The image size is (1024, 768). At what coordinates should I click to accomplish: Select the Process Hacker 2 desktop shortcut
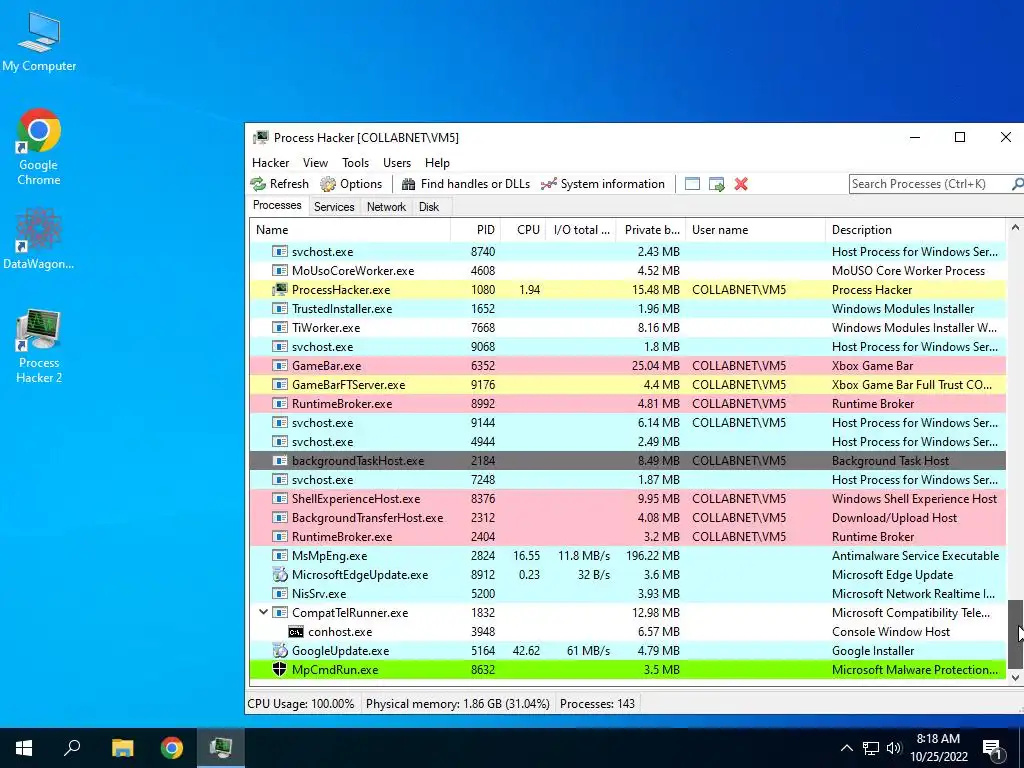(x=39, y=346)
